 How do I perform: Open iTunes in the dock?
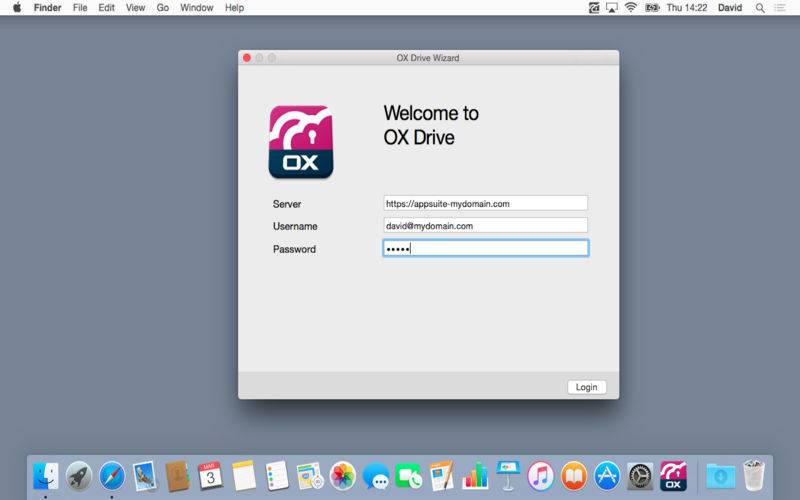tap(541, 476)
